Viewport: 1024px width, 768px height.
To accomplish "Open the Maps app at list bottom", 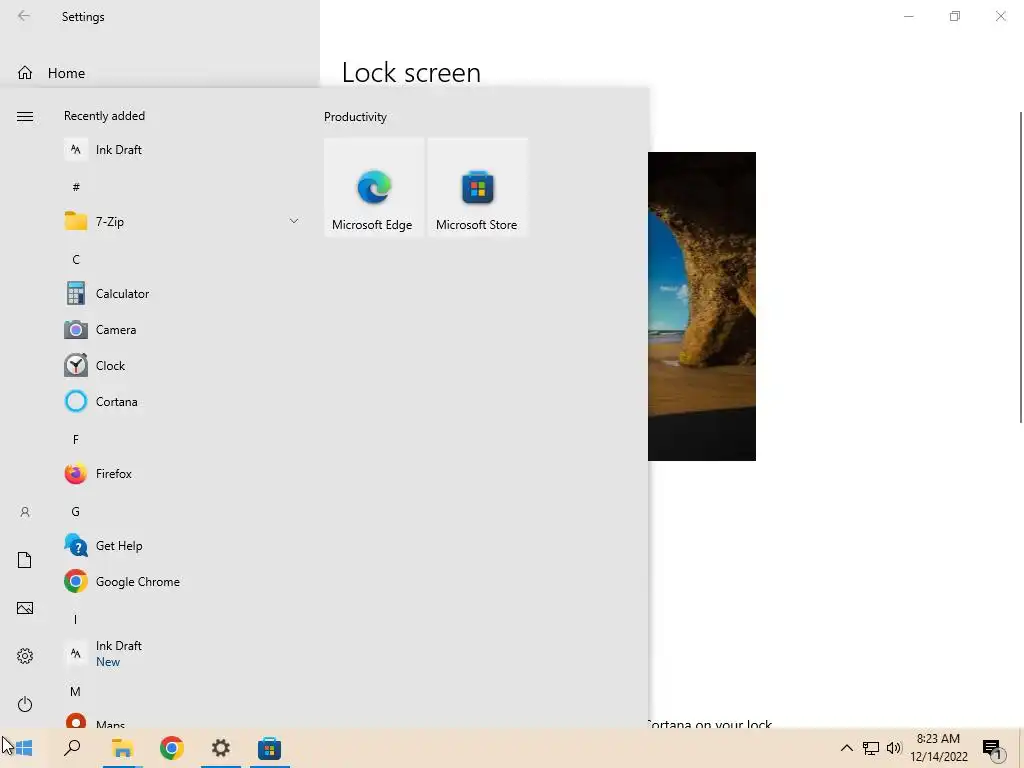I will pos(182,721).
